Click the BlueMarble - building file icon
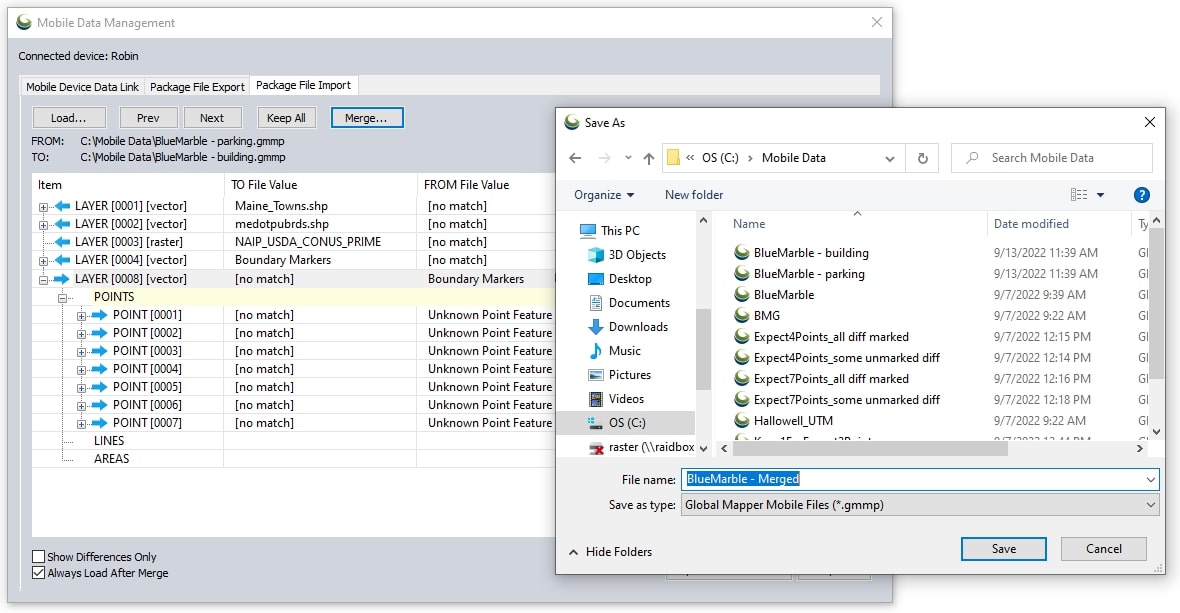 point(741,253)
